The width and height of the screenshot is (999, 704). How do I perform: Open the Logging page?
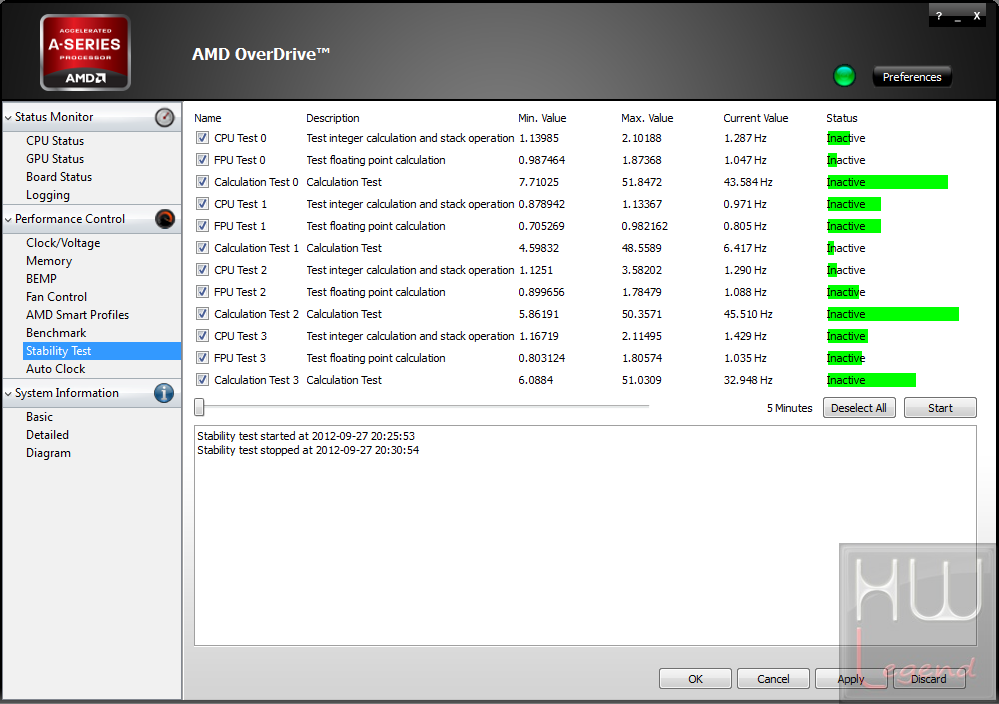48,195
